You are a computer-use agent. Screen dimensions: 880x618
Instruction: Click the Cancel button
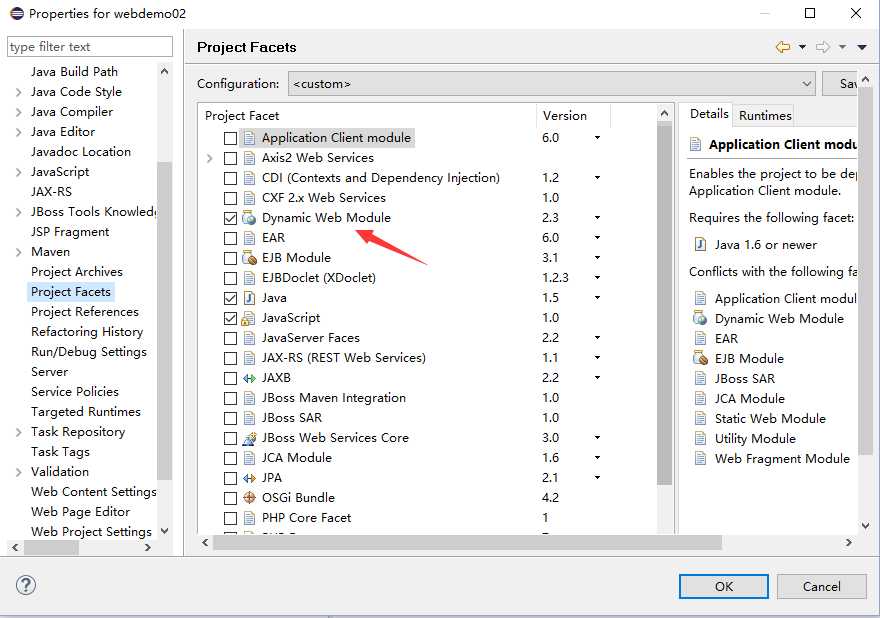821,587
